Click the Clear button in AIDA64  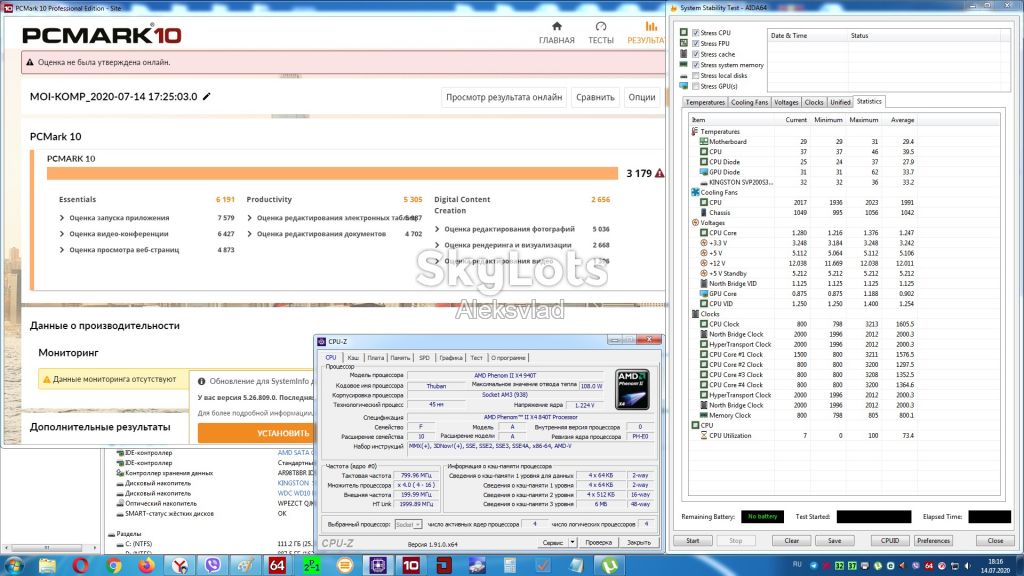point(792,541)
